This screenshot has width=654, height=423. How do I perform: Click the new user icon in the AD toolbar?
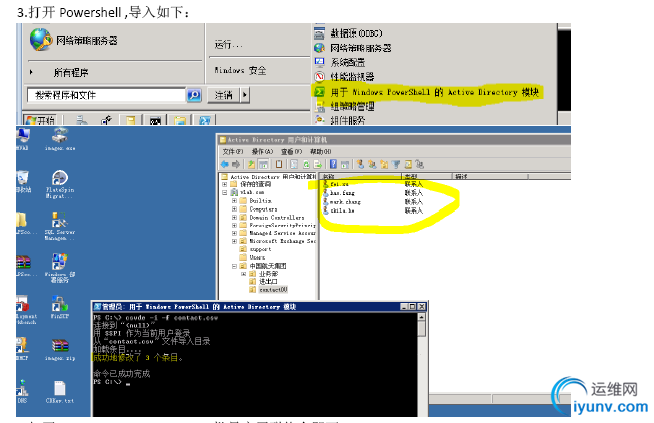360,164
